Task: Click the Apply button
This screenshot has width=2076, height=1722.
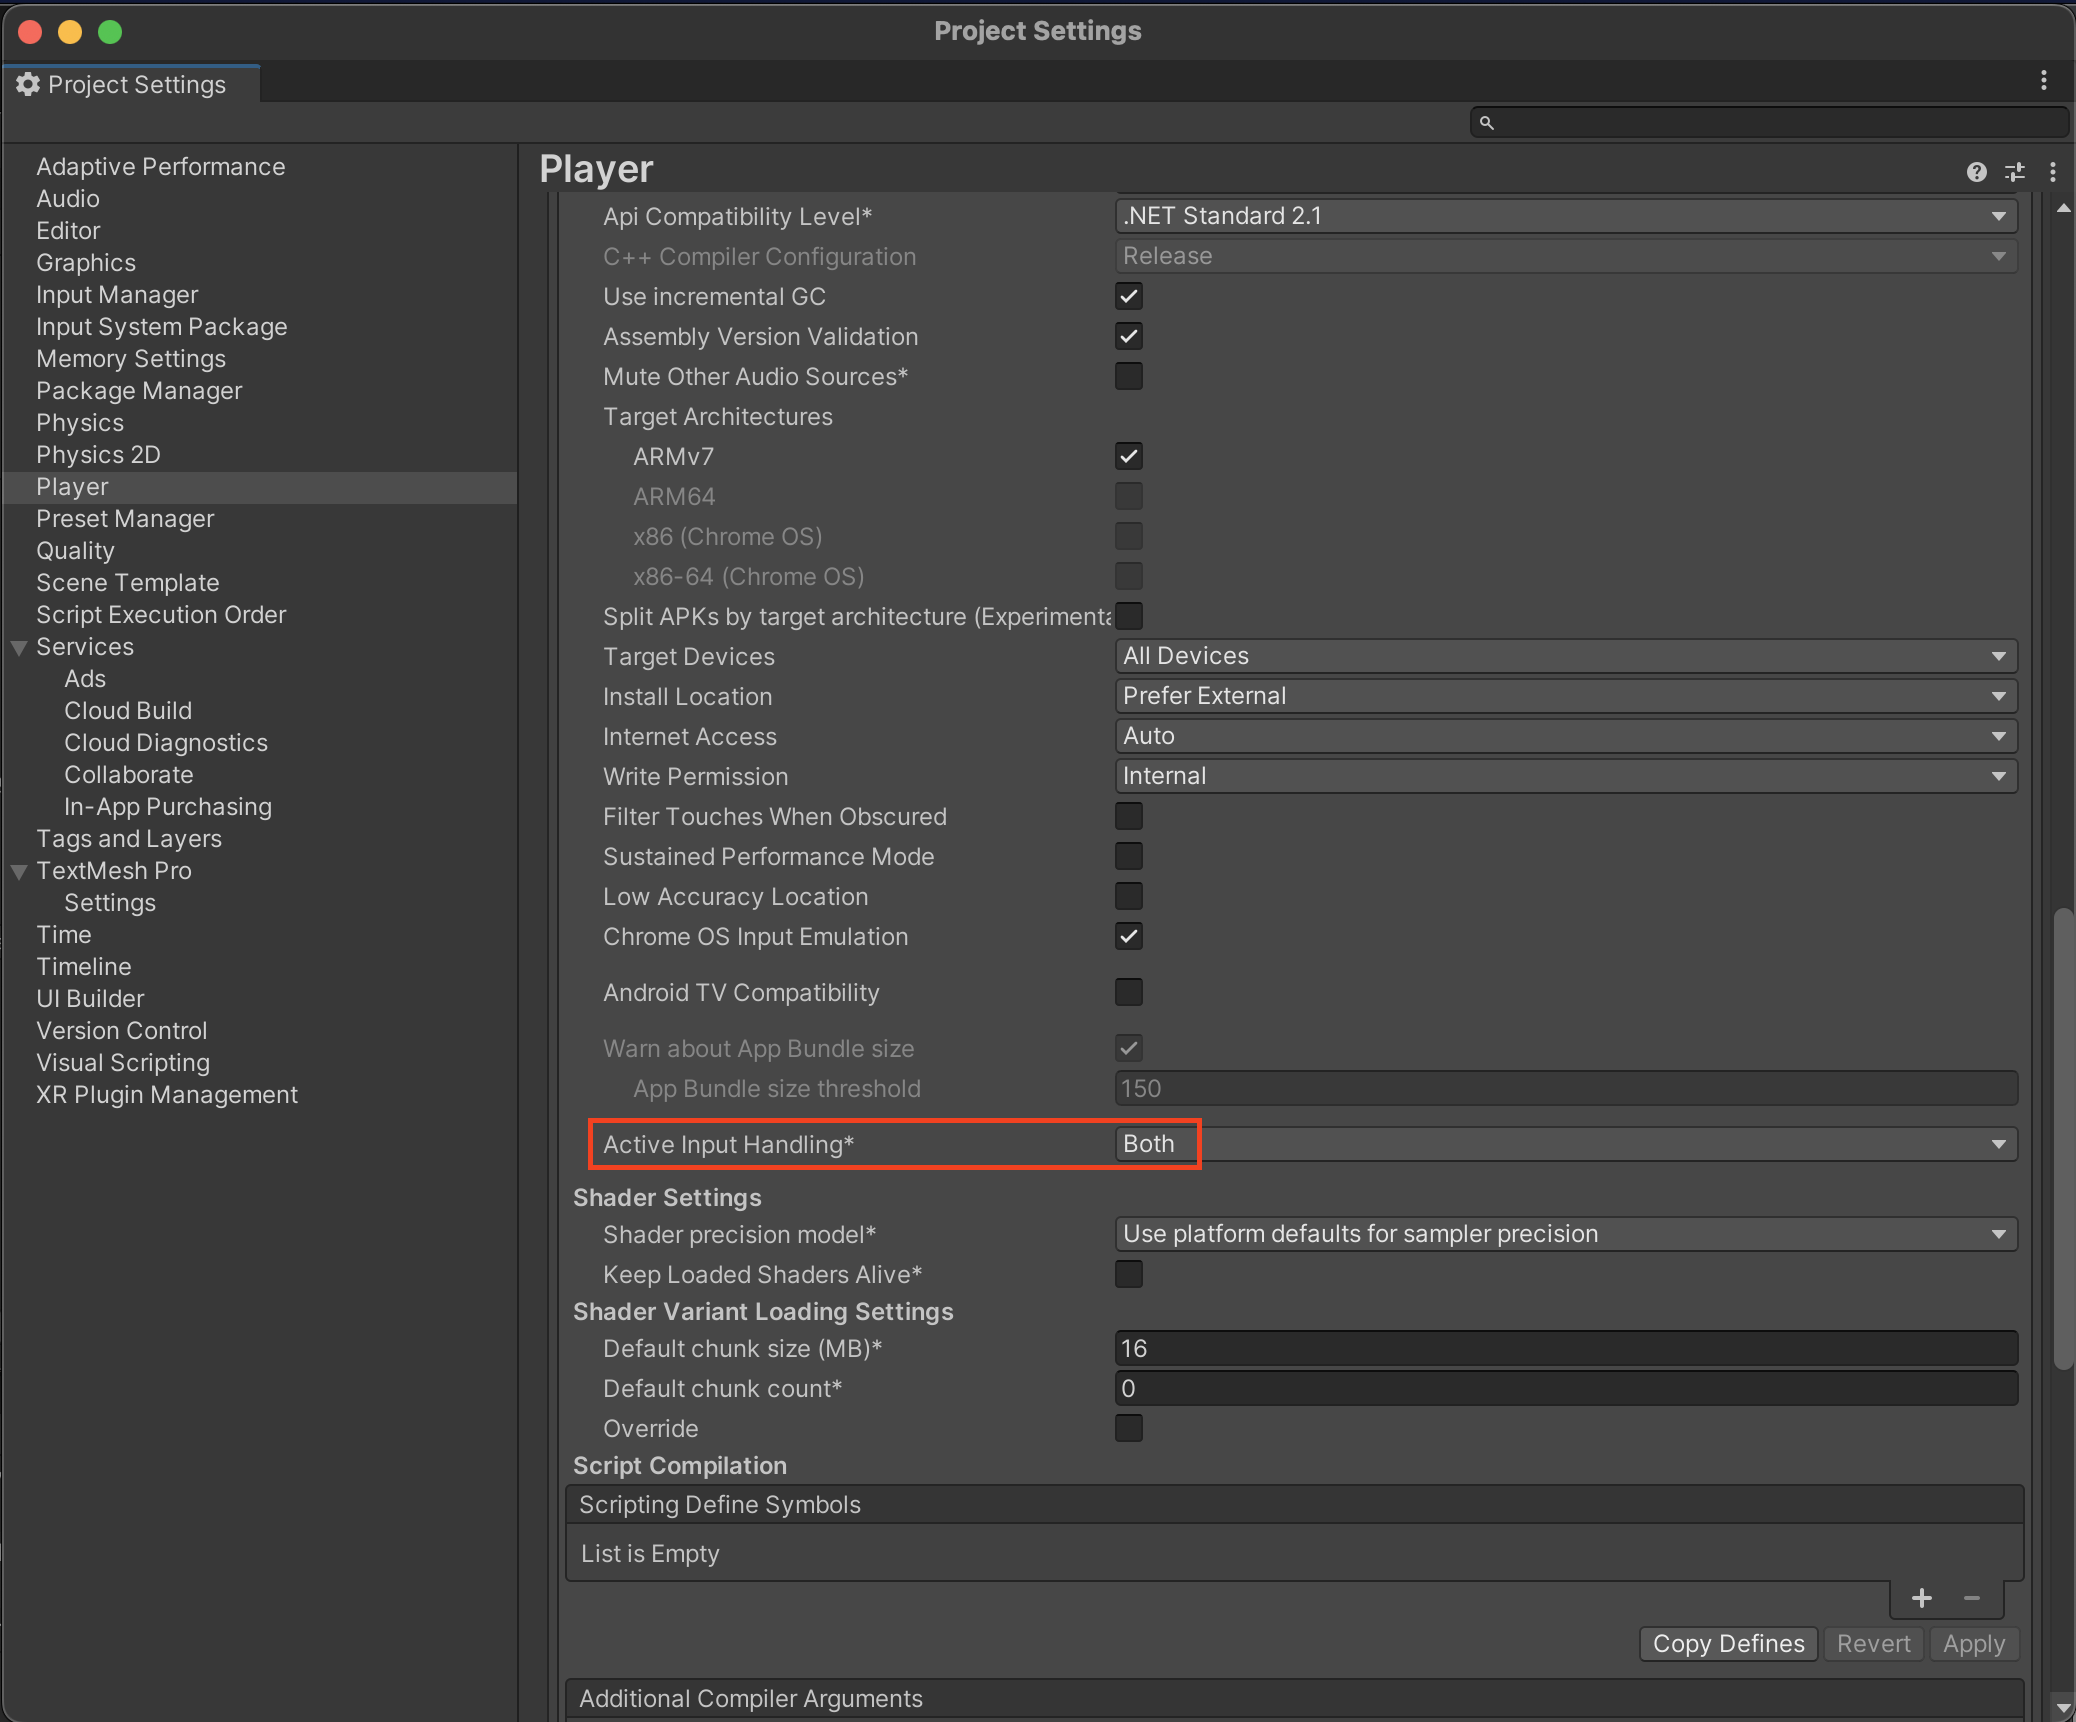Action: (1974, 1644)
